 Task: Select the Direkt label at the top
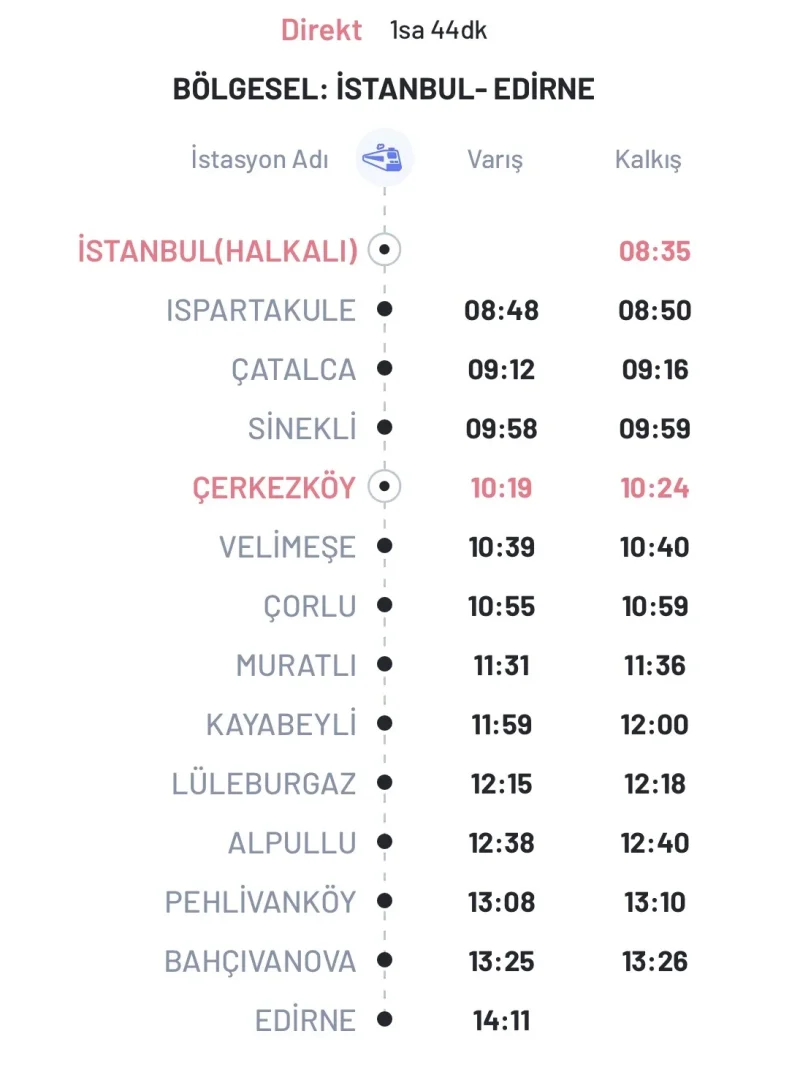[x=321, y=31]
